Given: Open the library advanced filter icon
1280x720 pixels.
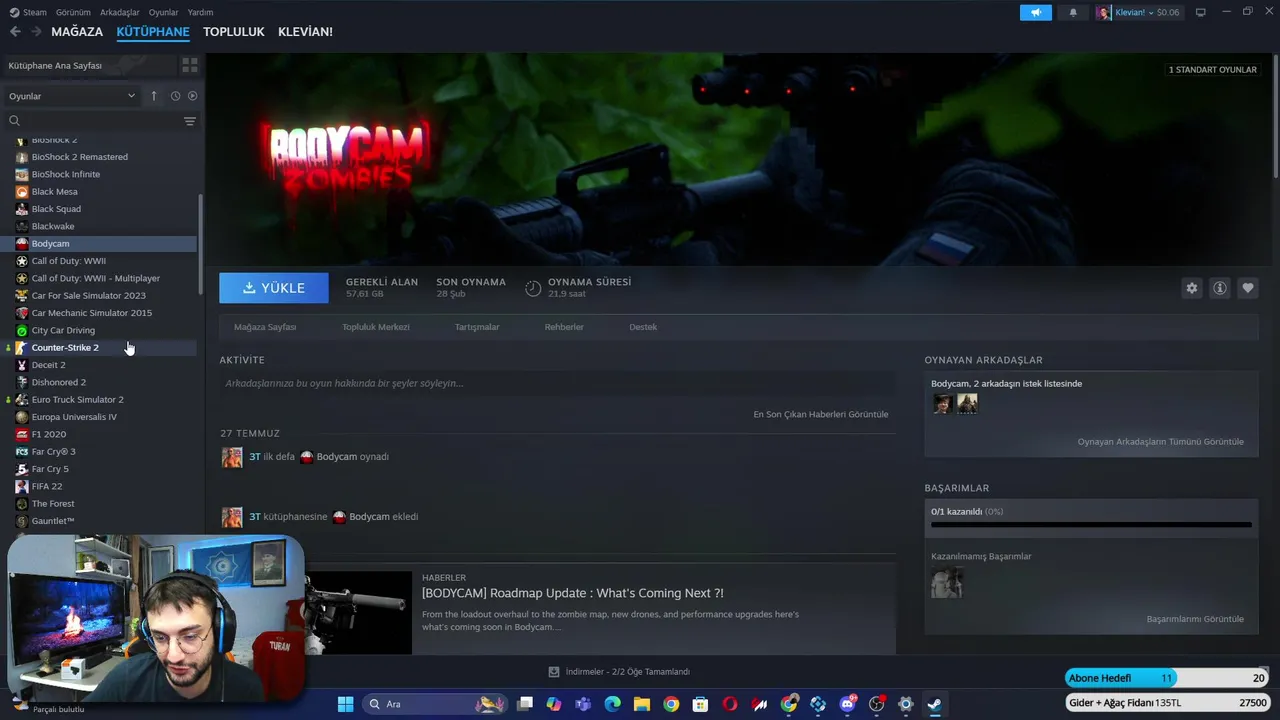Looking at the screenshot, I should tap(190, 121).
